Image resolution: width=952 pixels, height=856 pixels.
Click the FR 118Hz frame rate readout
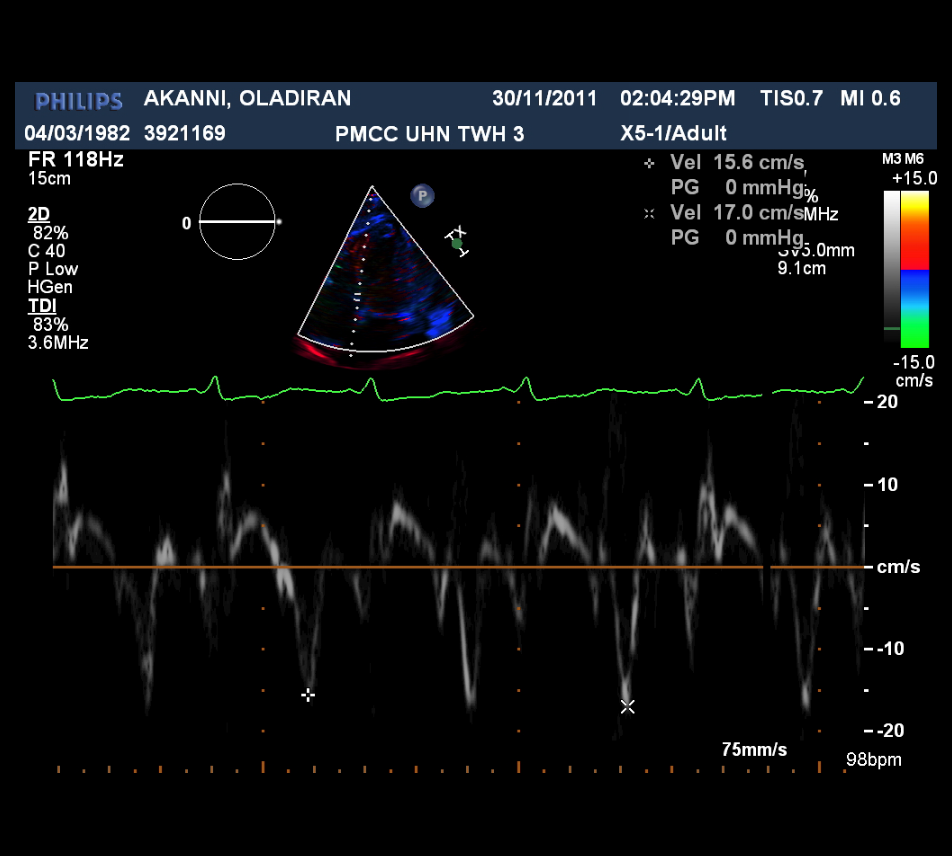click(75, 159)
